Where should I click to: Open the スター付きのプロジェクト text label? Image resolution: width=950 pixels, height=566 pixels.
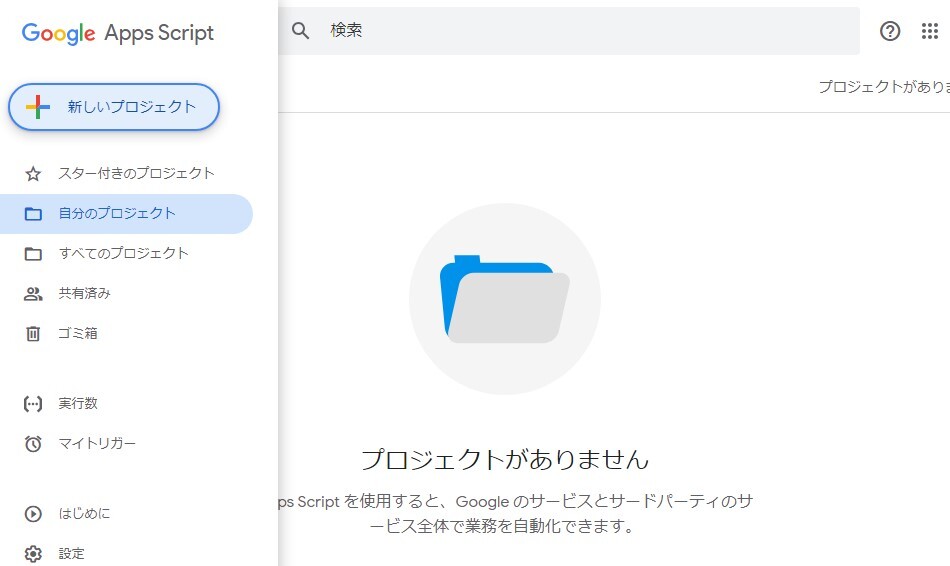point(136,173)
